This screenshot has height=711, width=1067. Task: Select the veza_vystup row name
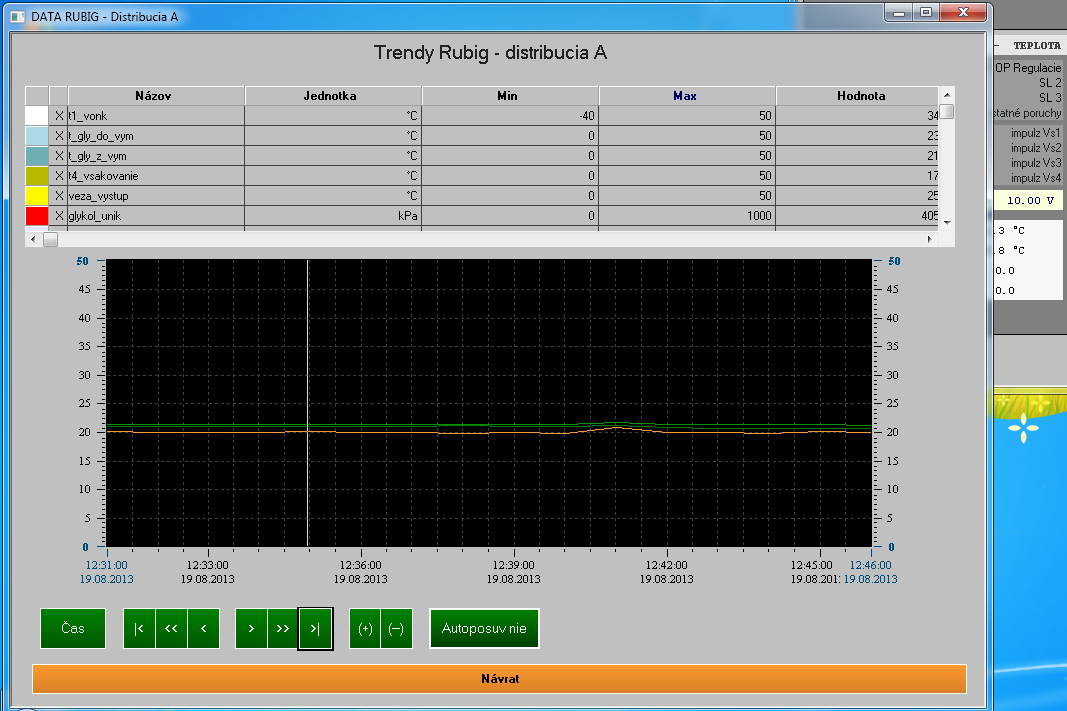pyautogui.click(x=99, y=196)
